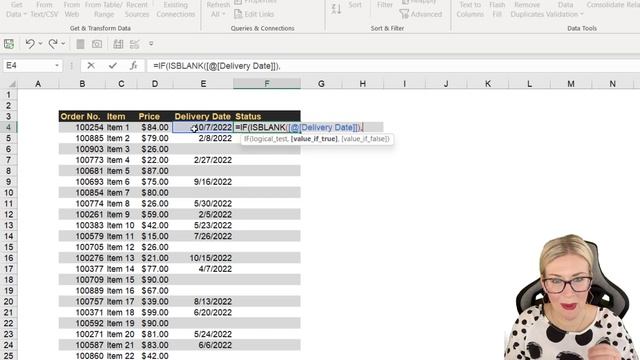Click the Status table header
The height and width of the screenshot is (360, 640).
point(267,116)
